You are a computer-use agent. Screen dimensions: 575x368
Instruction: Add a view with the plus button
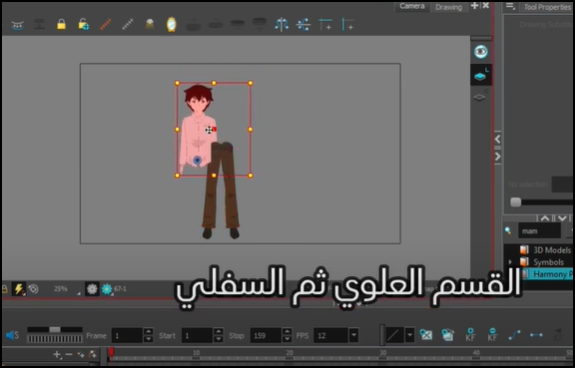click(x=475, y=5)
